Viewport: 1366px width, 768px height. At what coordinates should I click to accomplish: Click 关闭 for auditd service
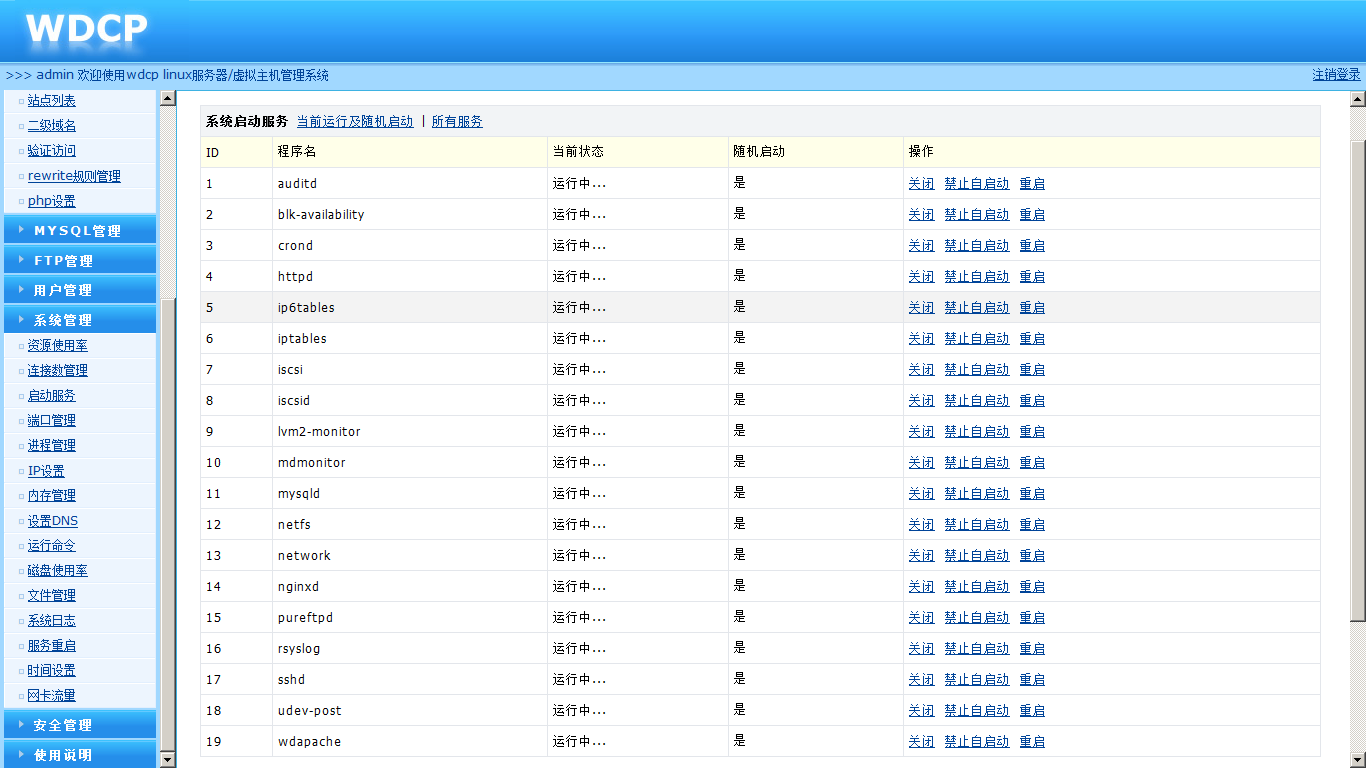tap(921, 184)
